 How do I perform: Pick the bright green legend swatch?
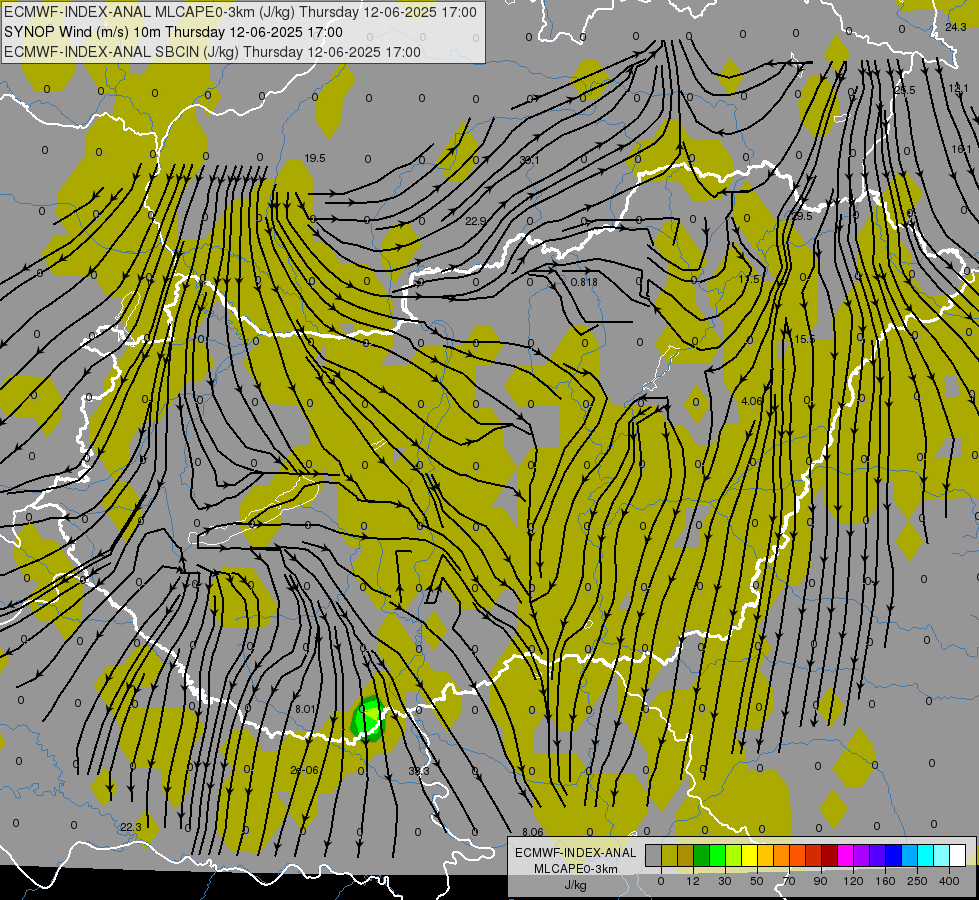[717, 855]
